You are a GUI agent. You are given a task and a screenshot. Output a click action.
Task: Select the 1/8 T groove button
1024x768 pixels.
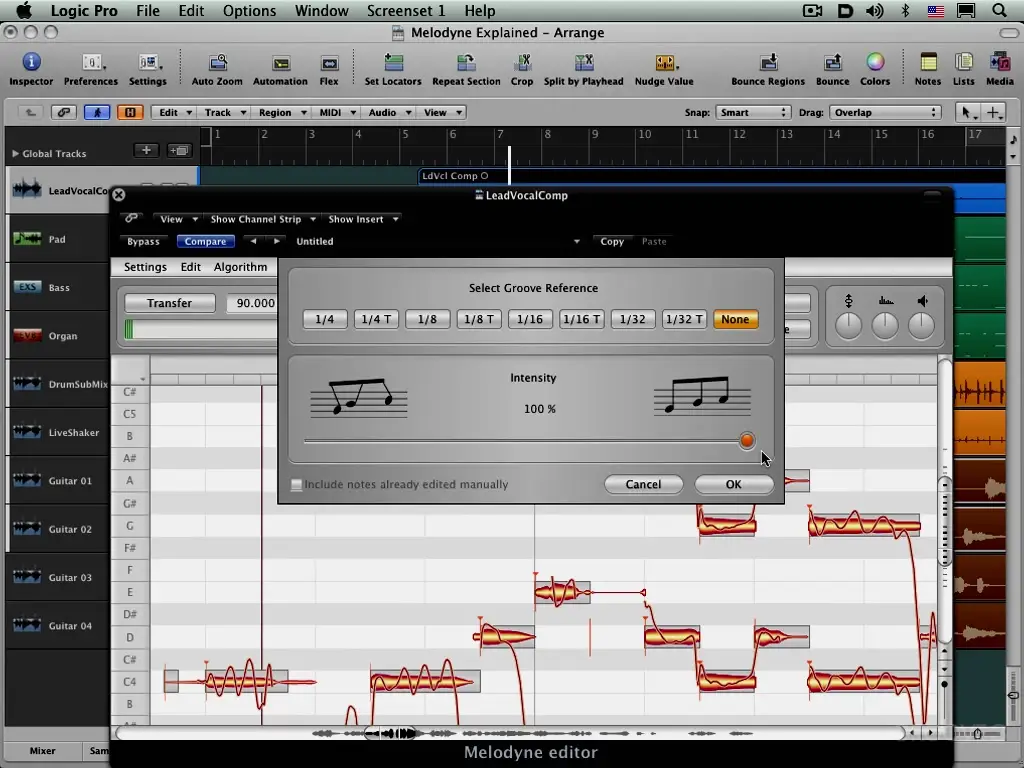(479, 319)
